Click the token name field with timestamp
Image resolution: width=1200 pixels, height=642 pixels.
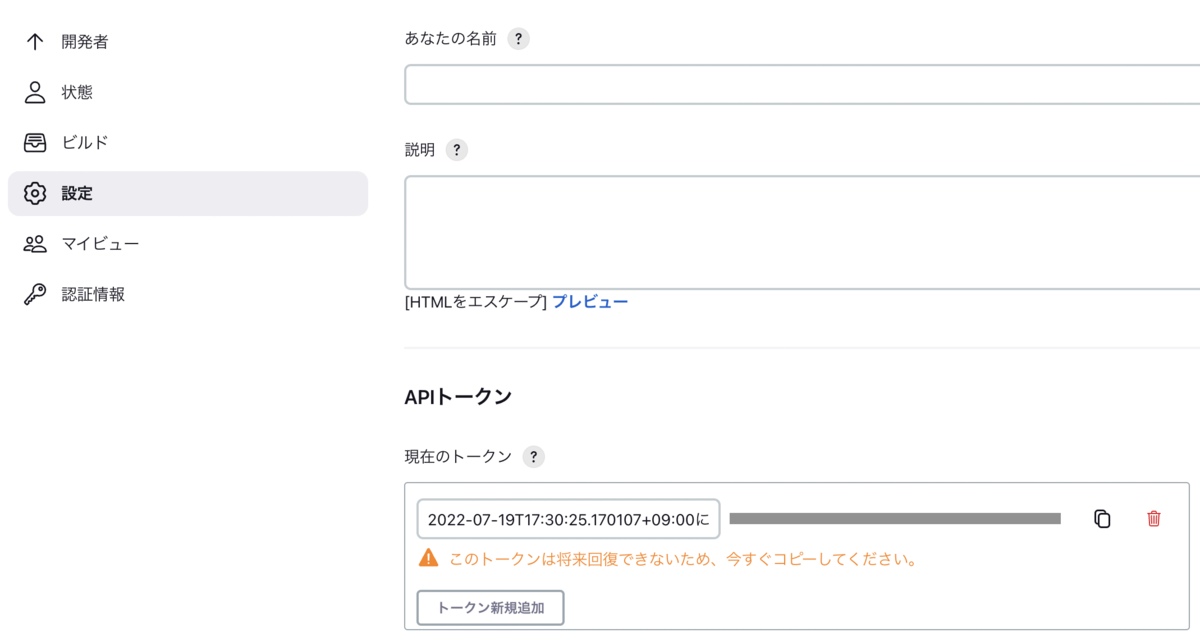coord(568,519)
